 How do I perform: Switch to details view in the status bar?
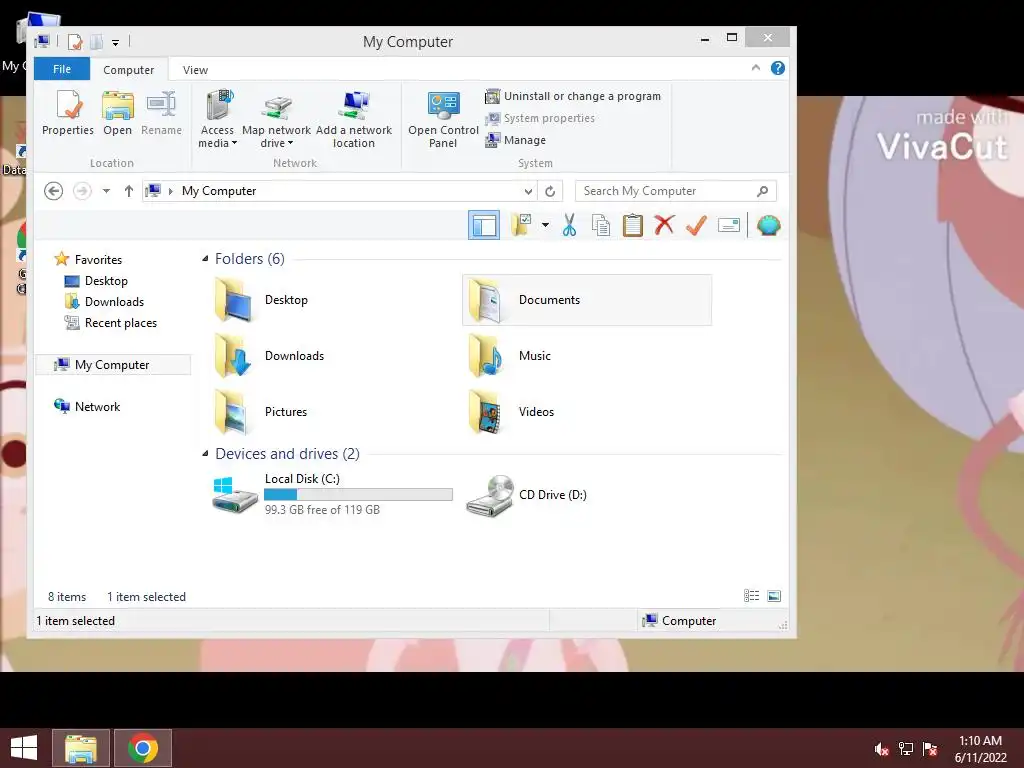pos(752,596)
